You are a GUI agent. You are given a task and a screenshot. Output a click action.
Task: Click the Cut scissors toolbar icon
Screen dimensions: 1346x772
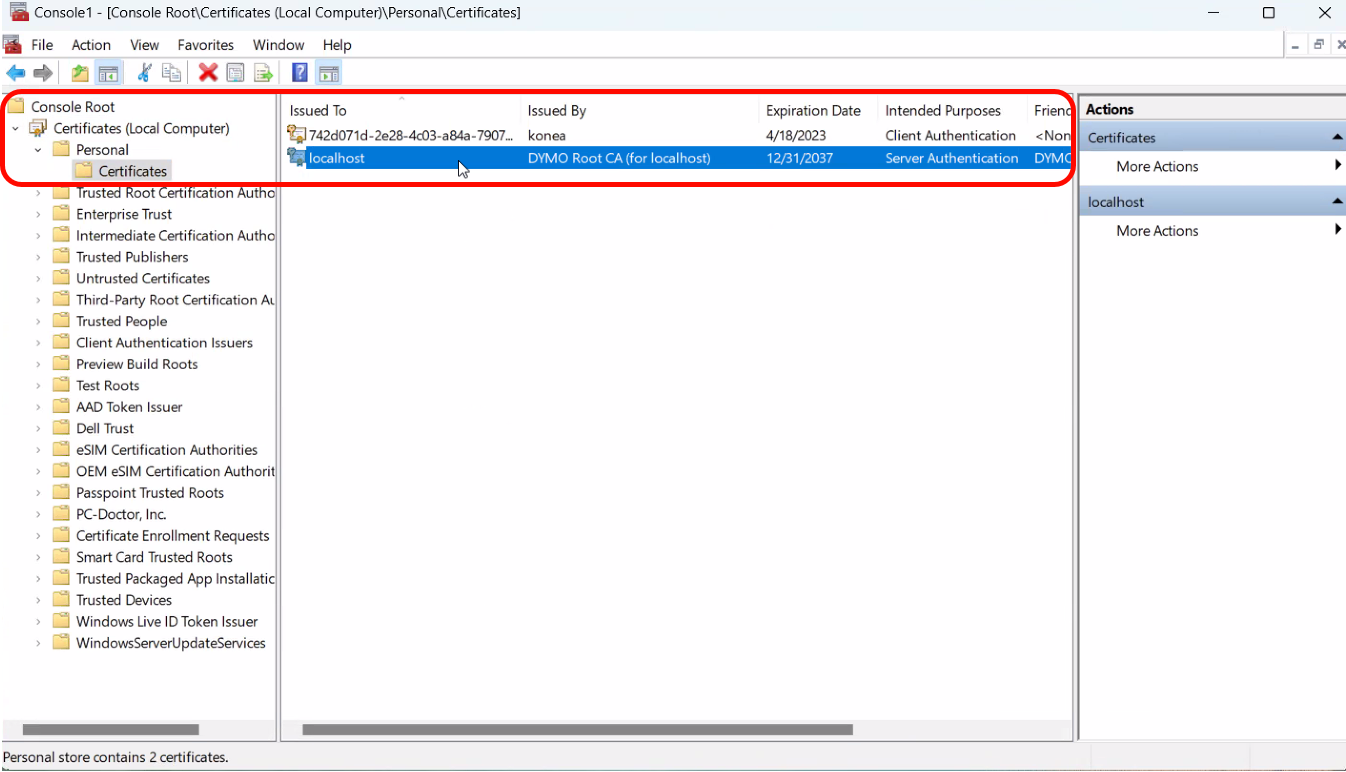click(145, 73)
